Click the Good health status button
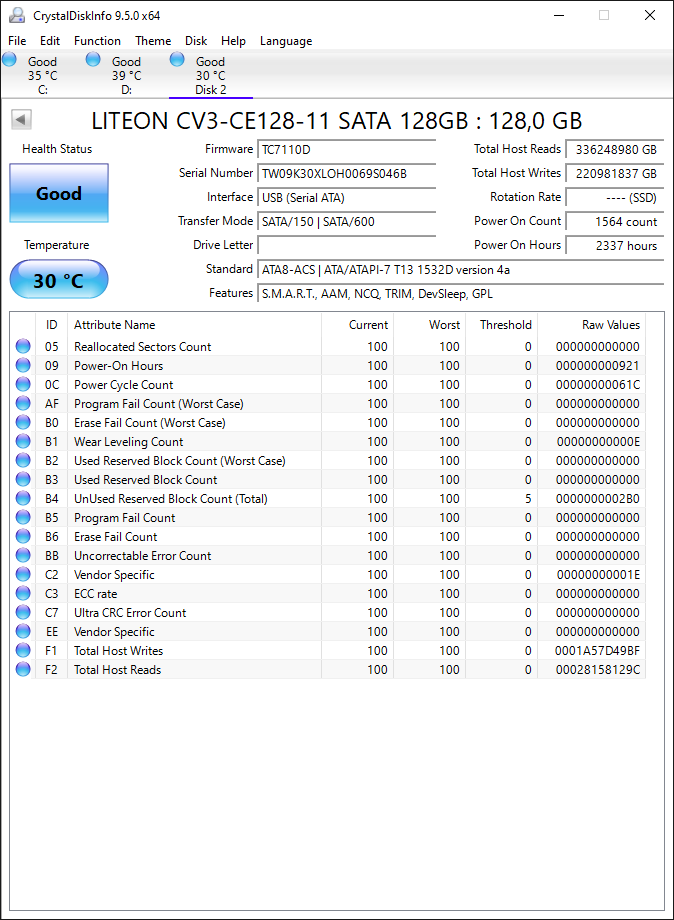Screen dimensions: 674x920 59,193
